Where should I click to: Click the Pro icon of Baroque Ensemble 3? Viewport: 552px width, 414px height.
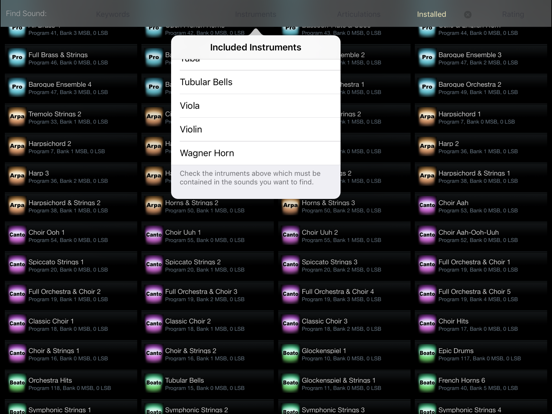[427, 57]
